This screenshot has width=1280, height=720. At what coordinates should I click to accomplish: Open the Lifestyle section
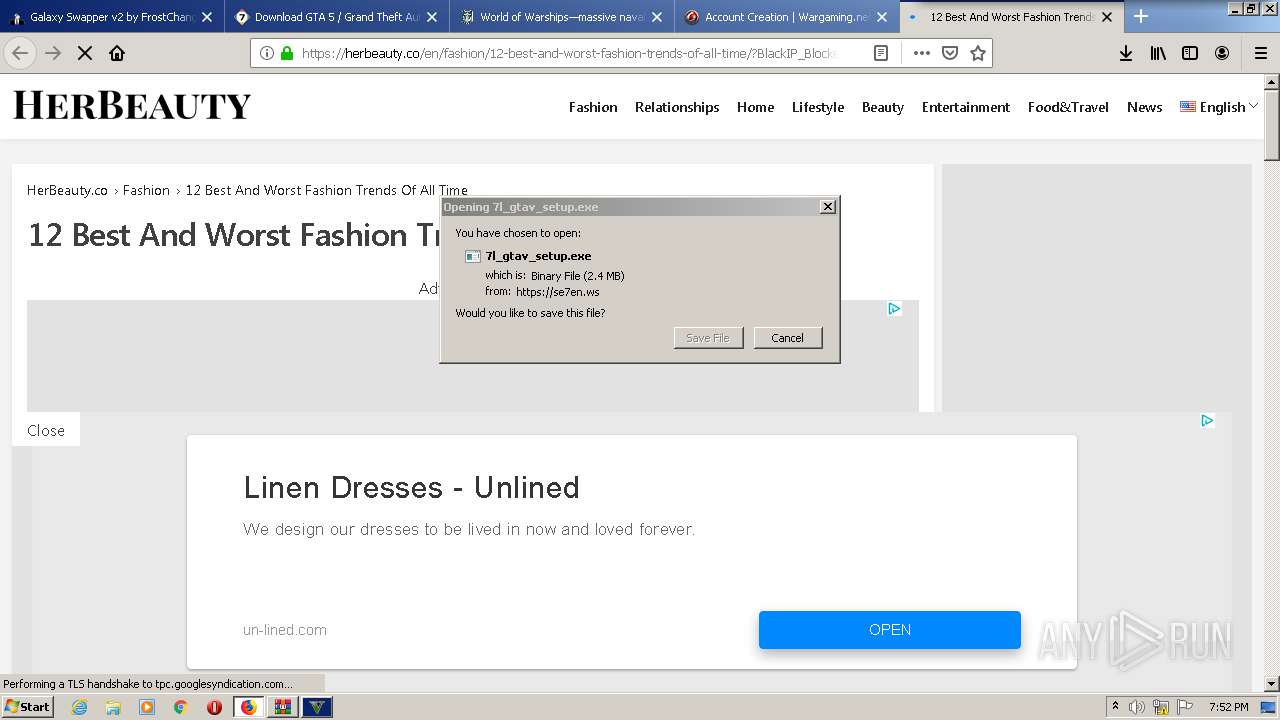coord(818,107)
